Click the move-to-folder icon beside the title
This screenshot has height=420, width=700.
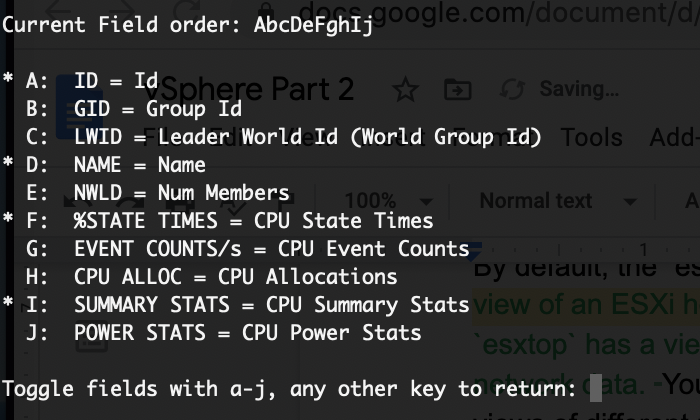point(457,89)
